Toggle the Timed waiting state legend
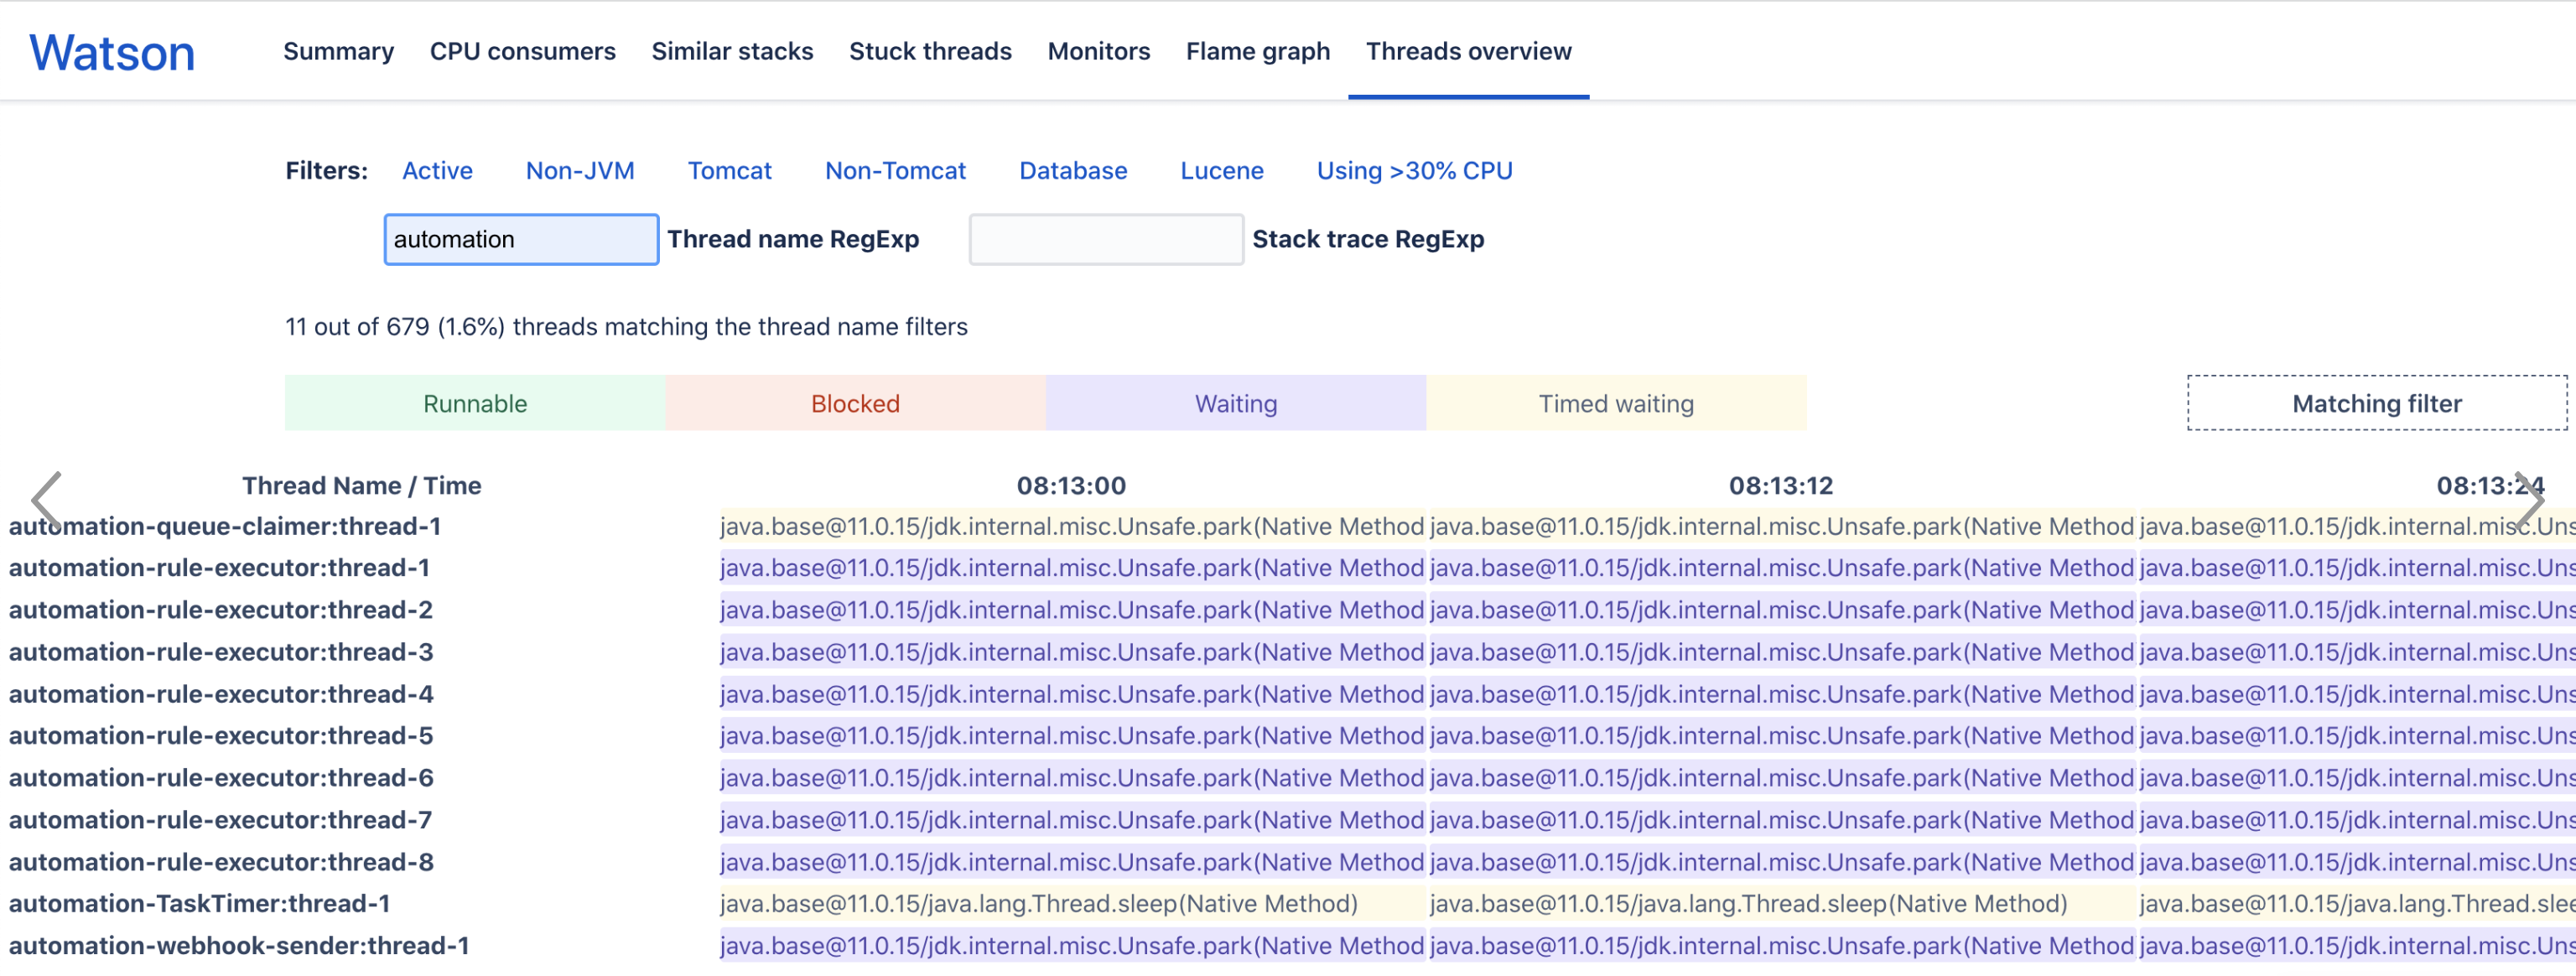Image resolution: width=2576 pixels, height=976 pixels. tap(1616, 403)
